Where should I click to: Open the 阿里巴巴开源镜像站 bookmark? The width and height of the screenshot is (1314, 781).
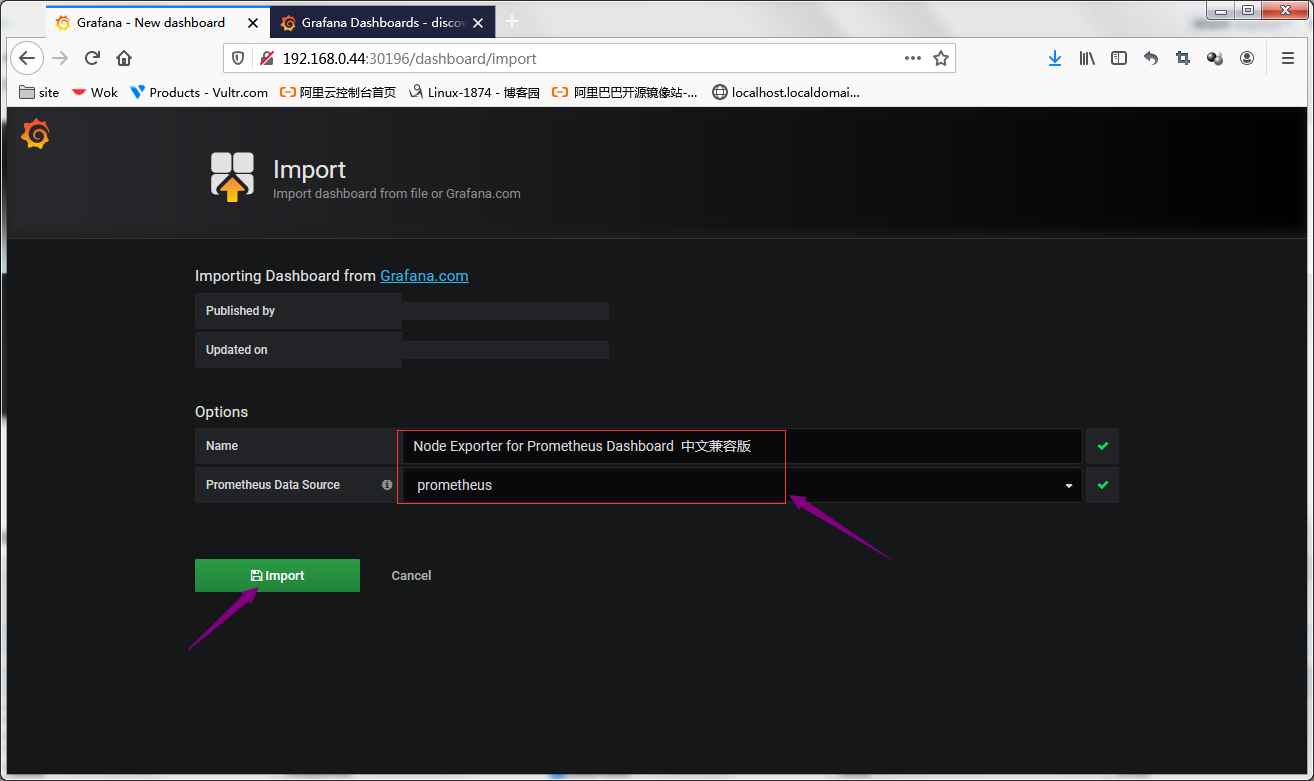[x=625, y=92]
